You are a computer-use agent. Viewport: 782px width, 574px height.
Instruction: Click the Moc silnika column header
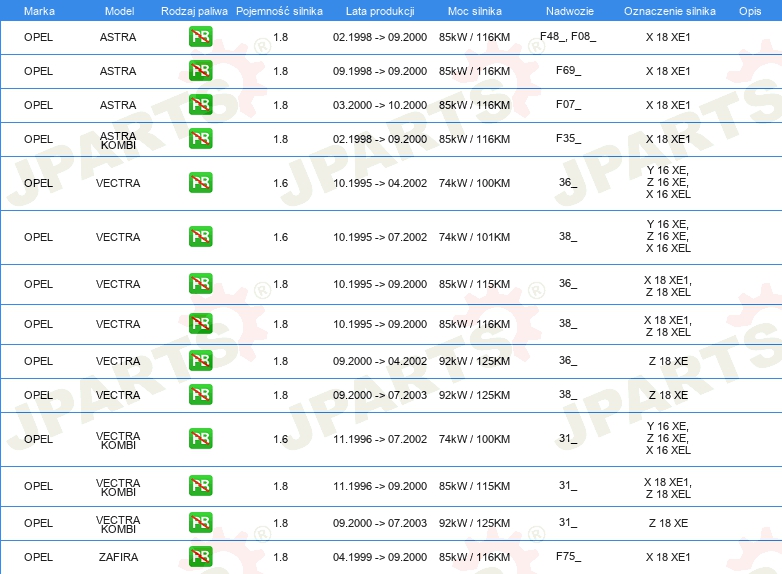click(x=475, y=11)
